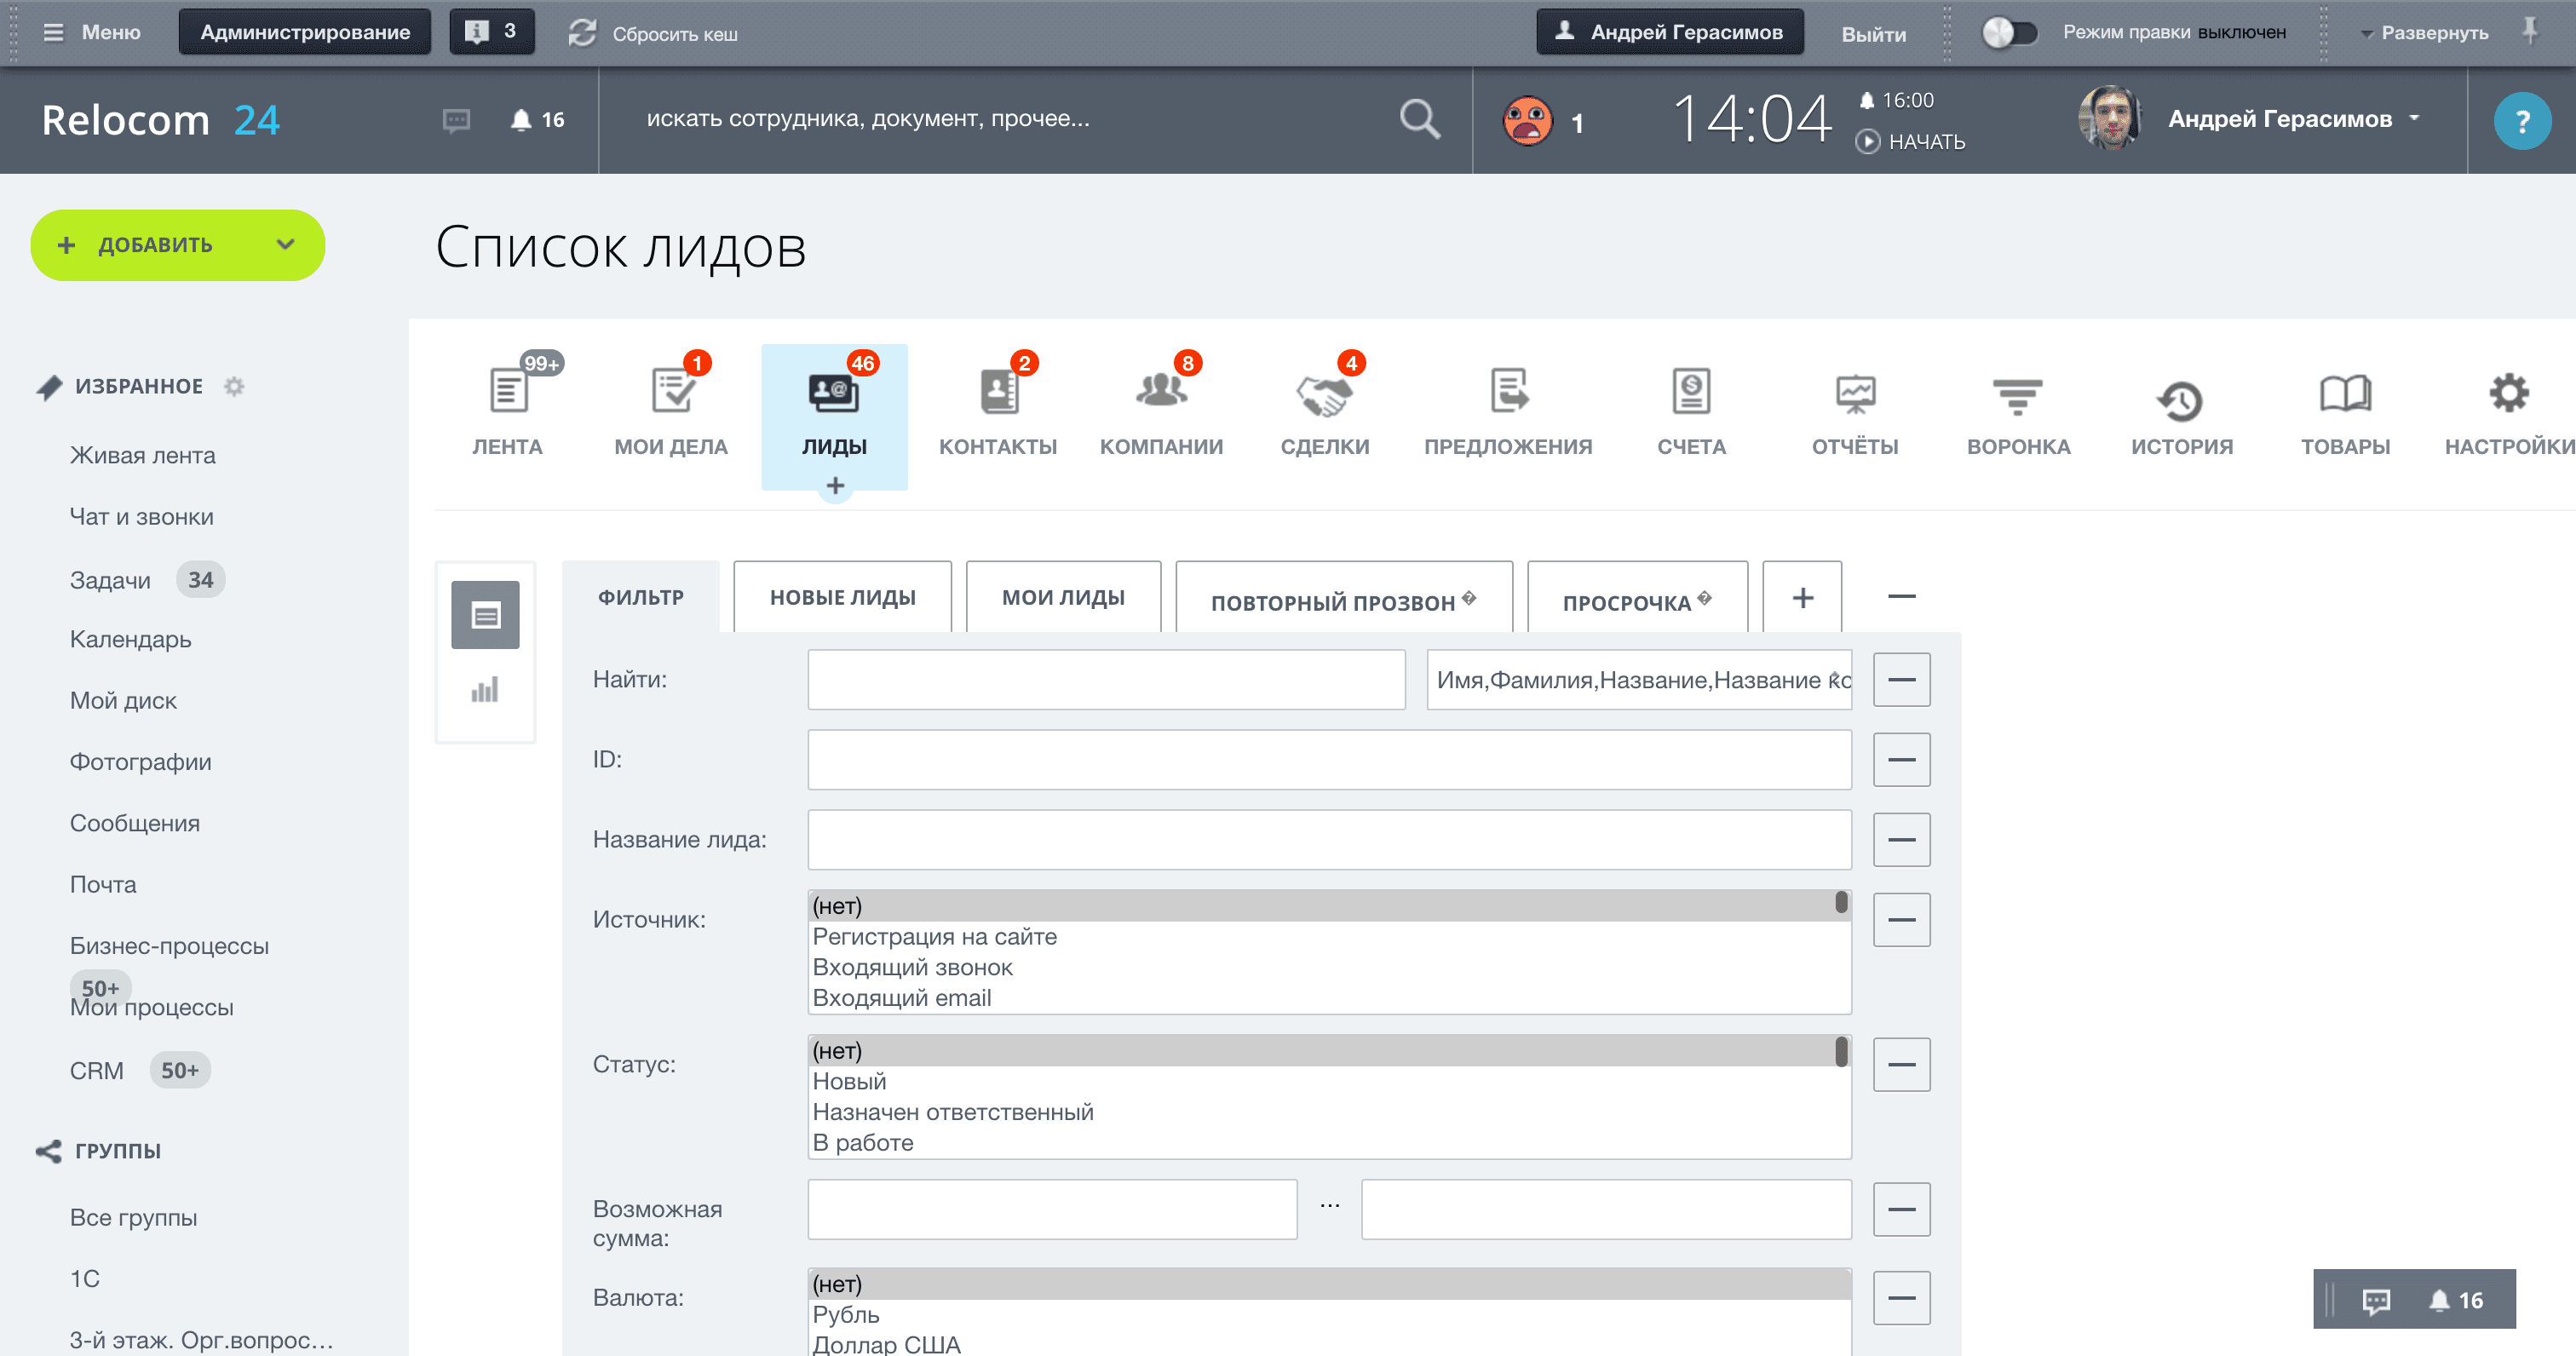Expand the Развернуть panel option
2576x1356 pixels.
click(x=2424, y=33)
